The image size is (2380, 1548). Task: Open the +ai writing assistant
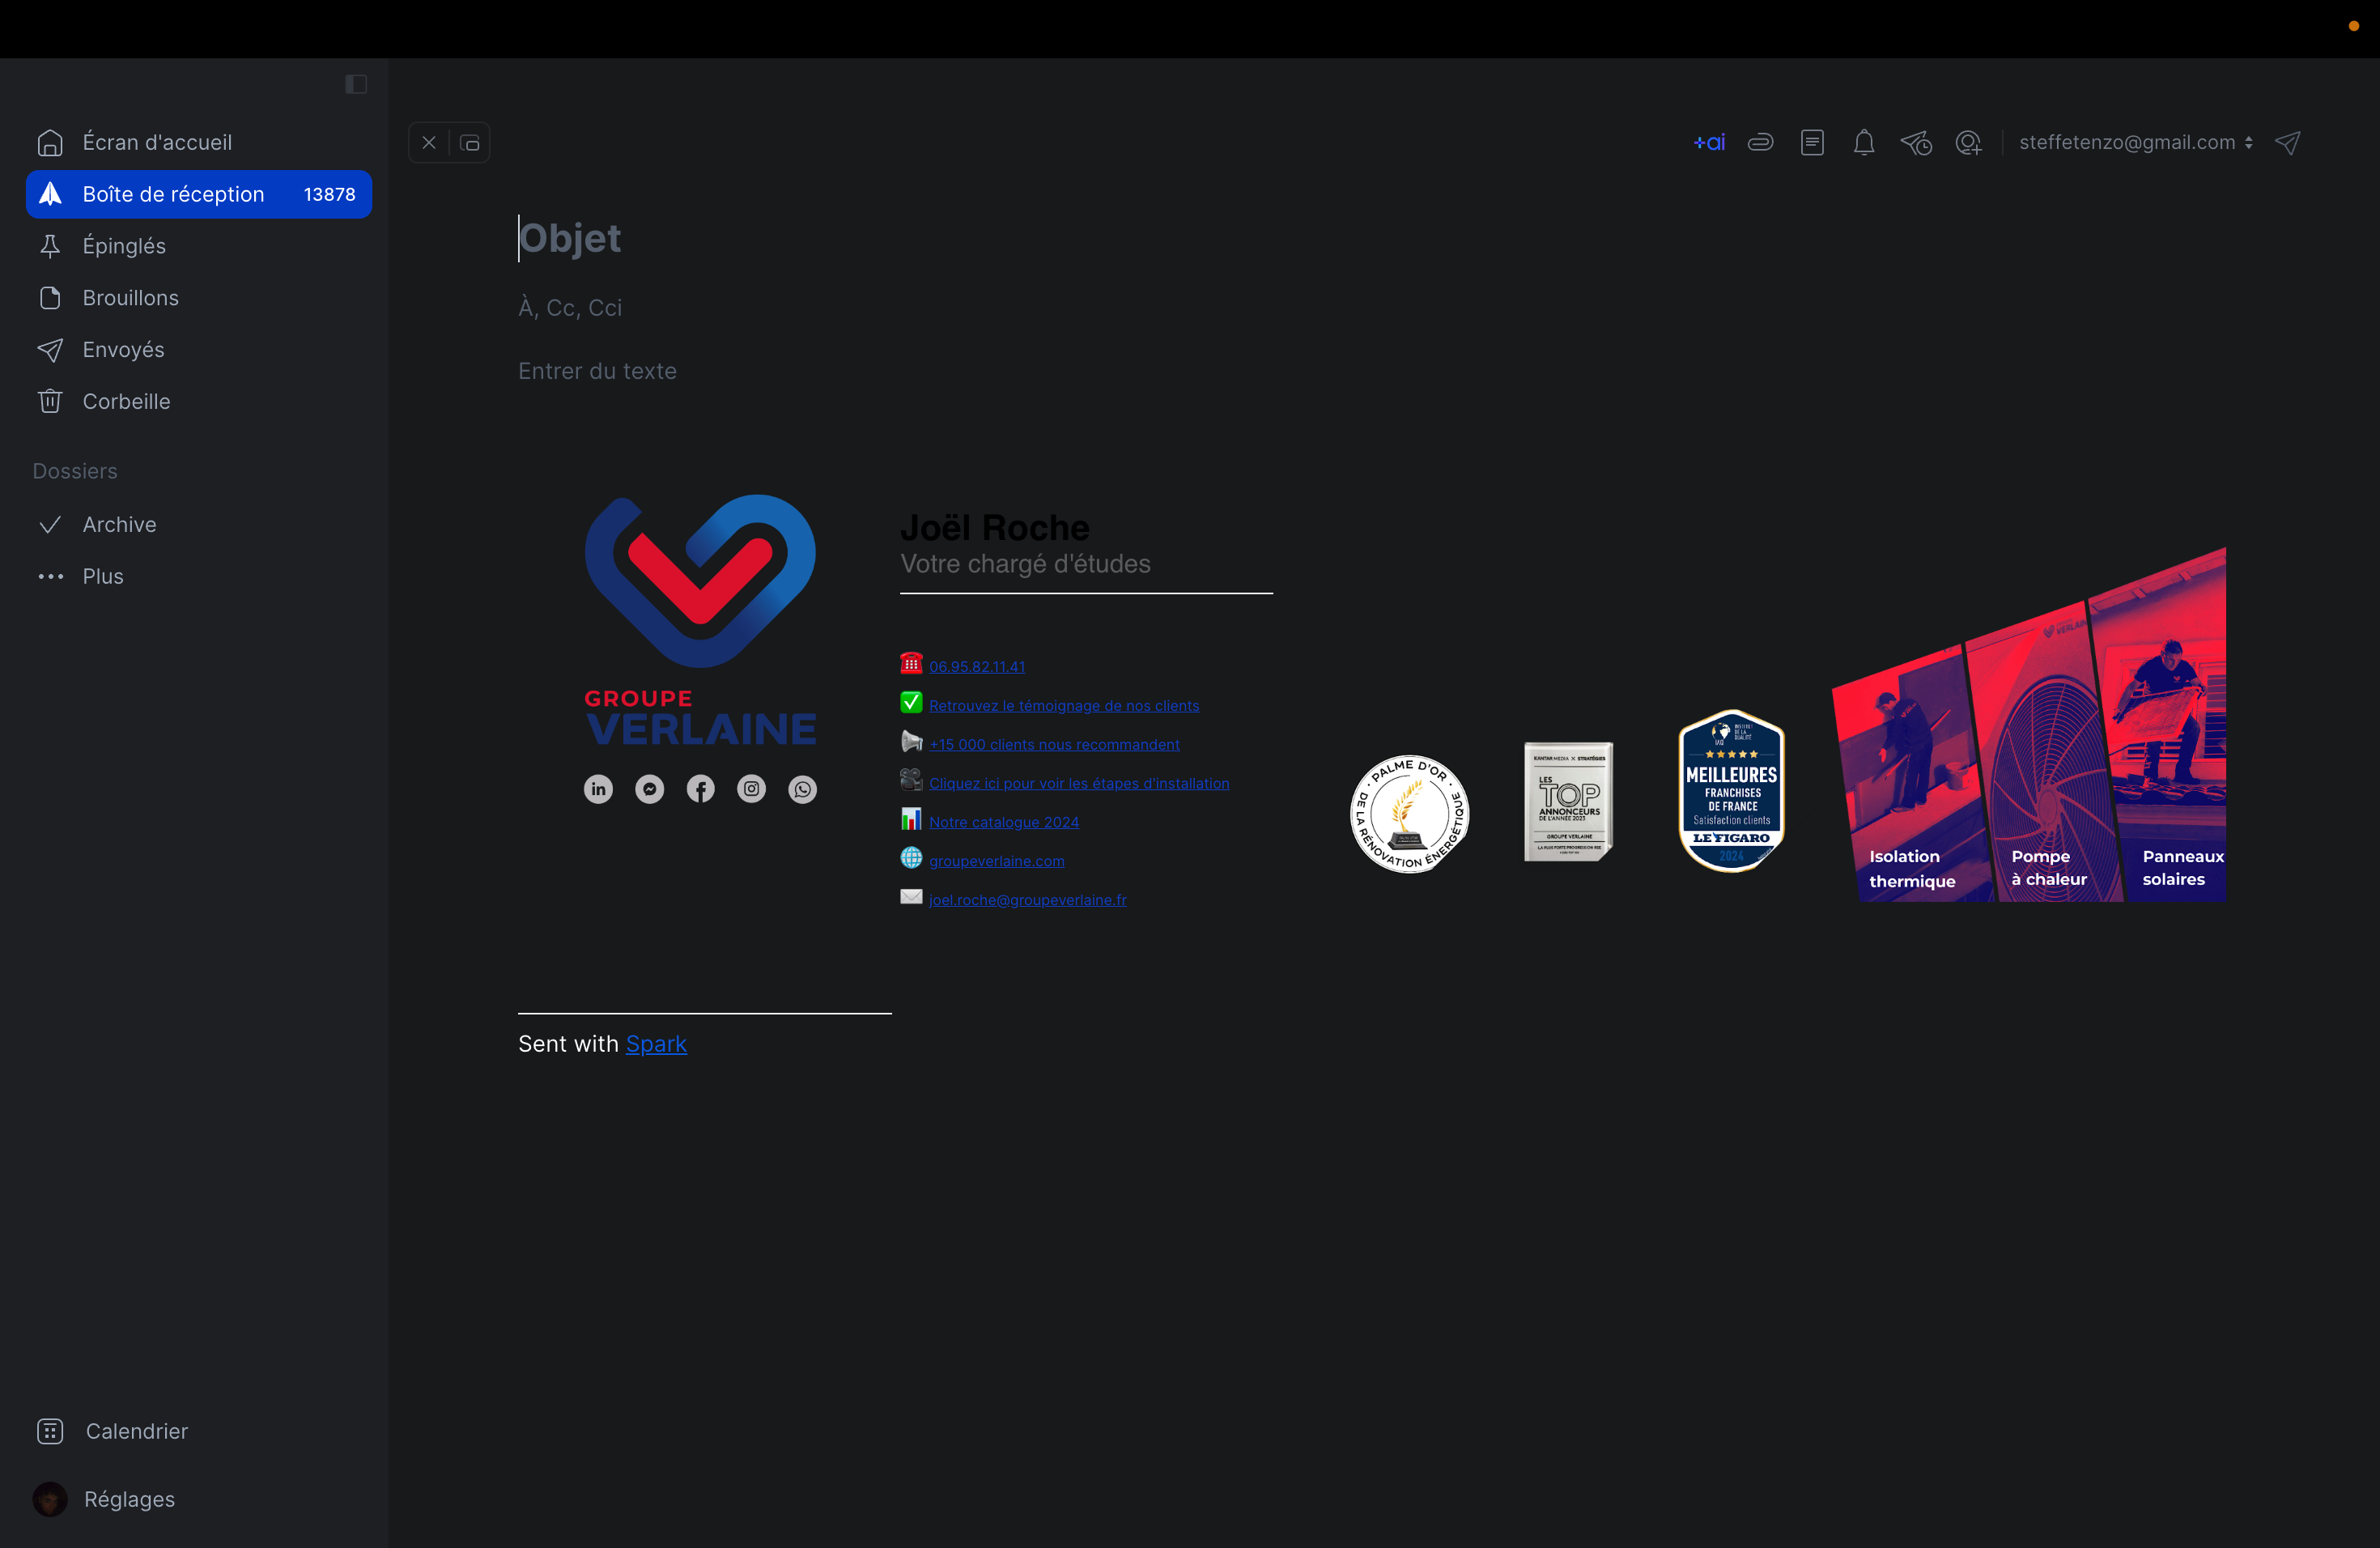[x=1709, y=143]
